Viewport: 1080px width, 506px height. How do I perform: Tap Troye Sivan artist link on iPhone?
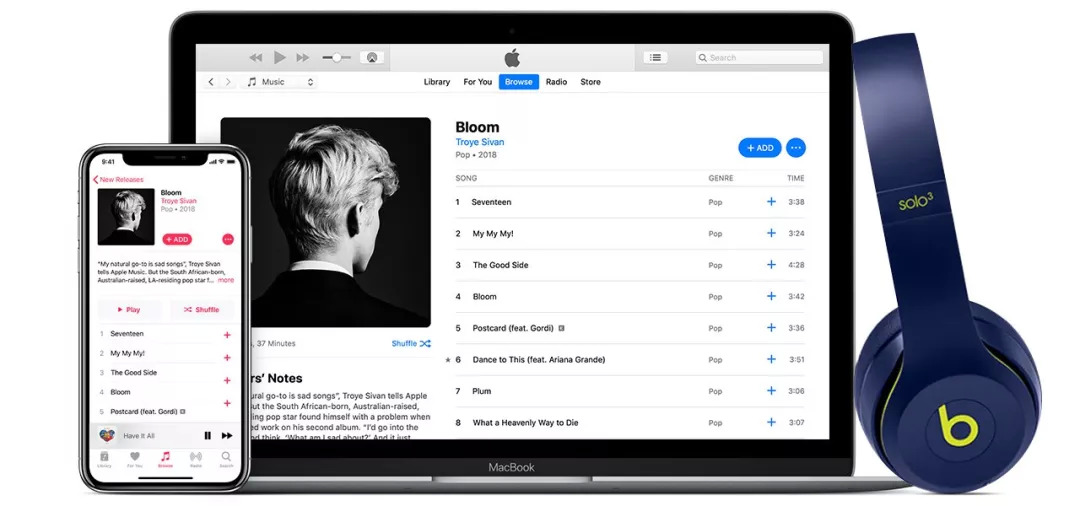(178, 201)
